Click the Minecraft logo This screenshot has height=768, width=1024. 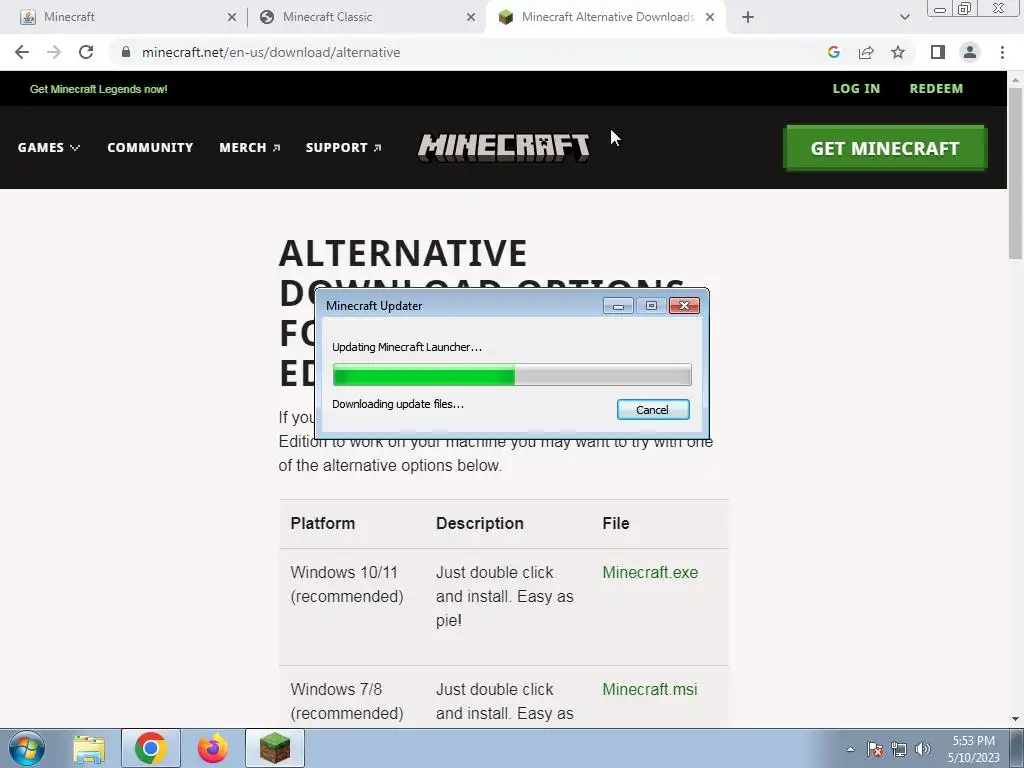(504, 147)
